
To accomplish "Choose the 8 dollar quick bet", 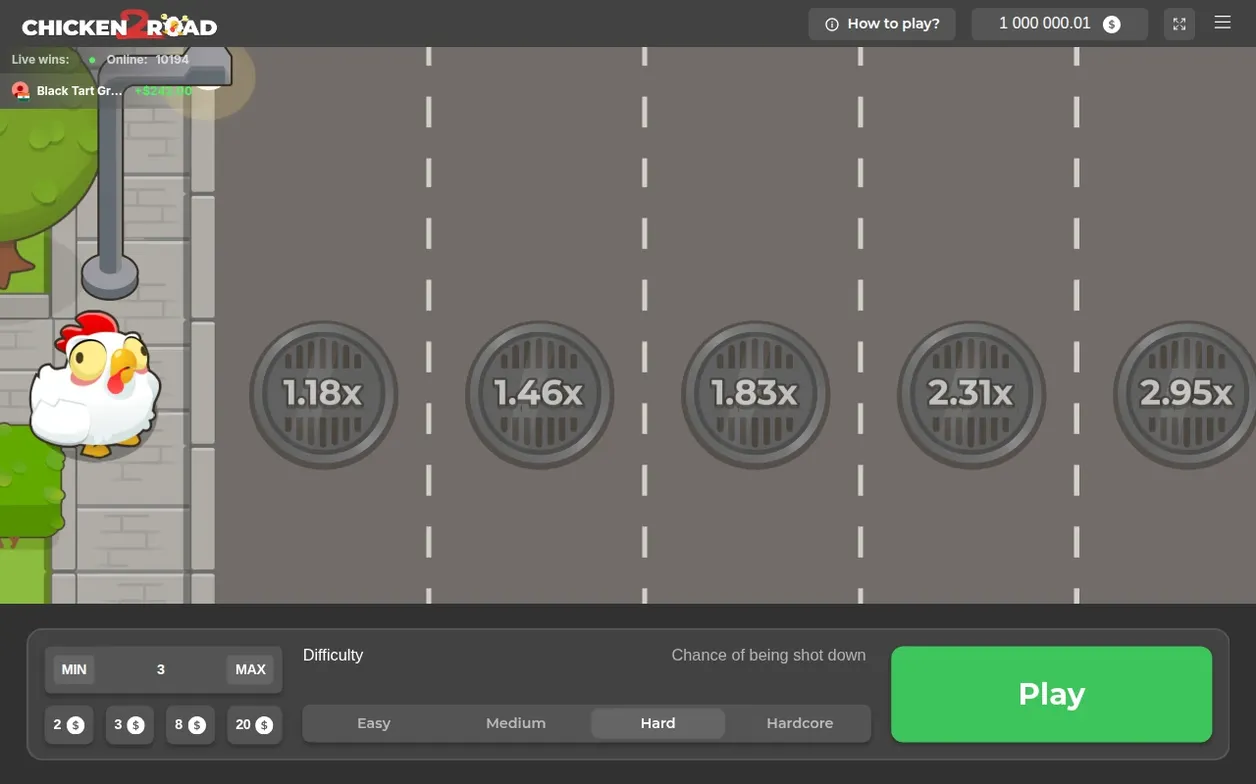I will tap(190, 724).
